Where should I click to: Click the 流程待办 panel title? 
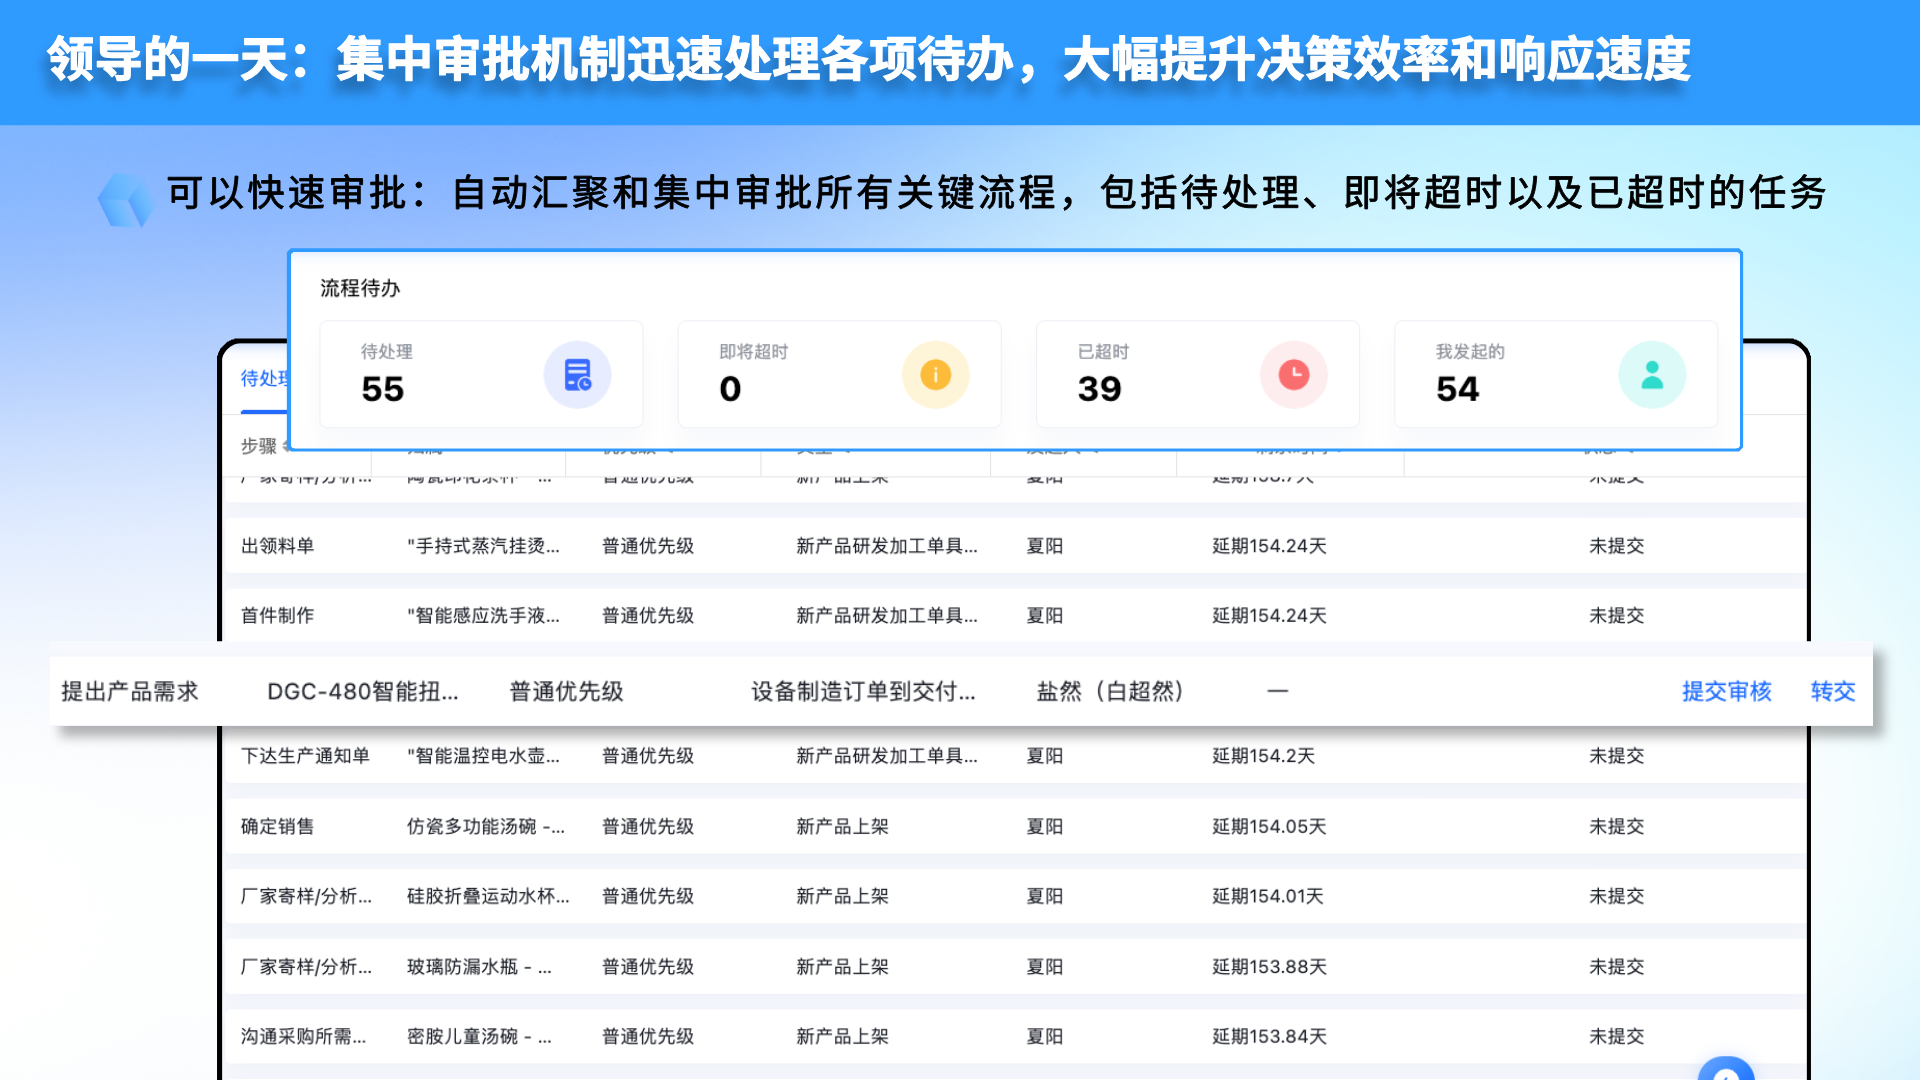[360, 288]
